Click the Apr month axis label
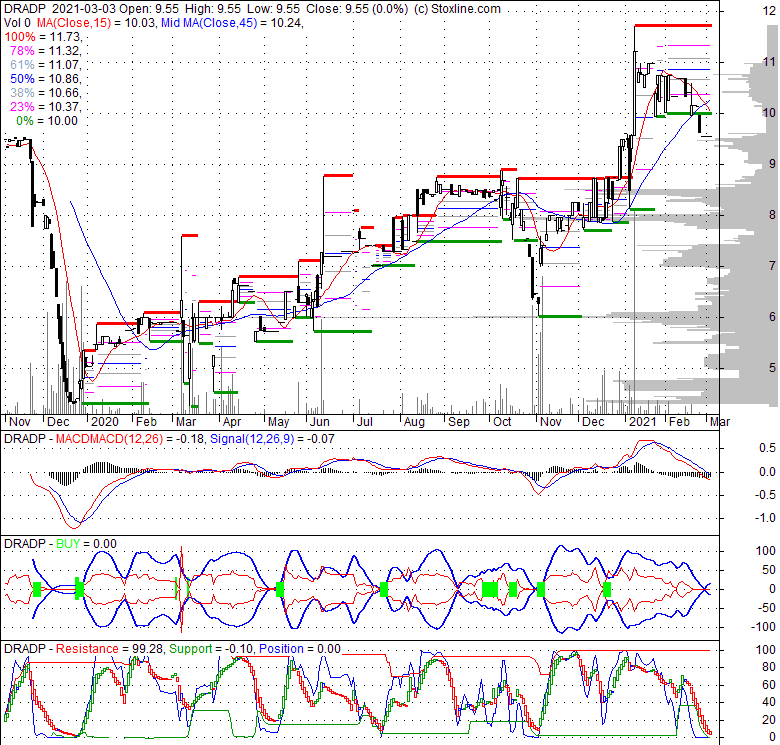This screenshot has height=745, width=780. click(x=232, y=422)
